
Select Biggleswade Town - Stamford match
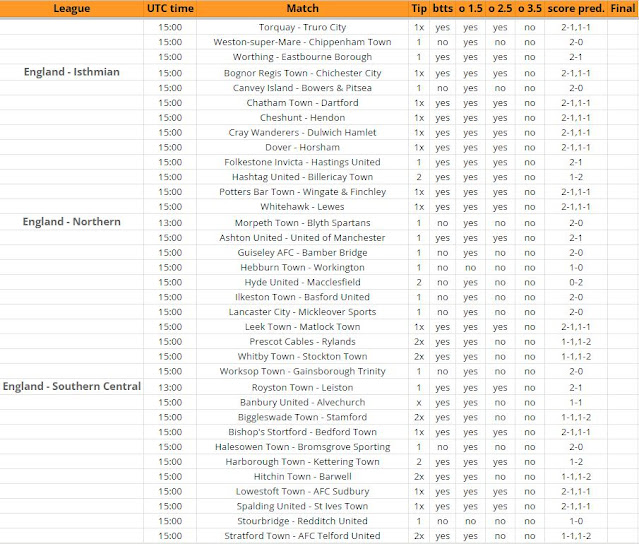coord(302,417)
